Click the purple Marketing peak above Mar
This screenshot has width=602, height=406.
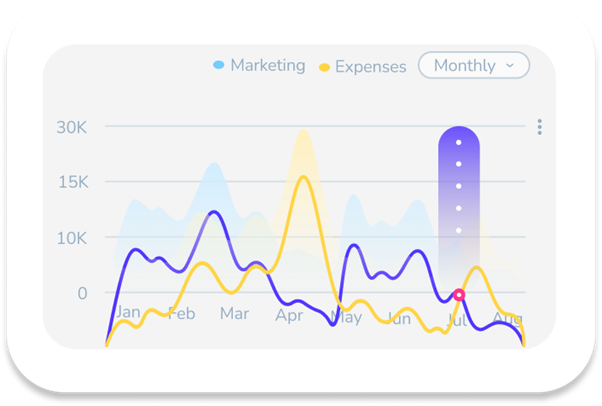tap(213, 212)
